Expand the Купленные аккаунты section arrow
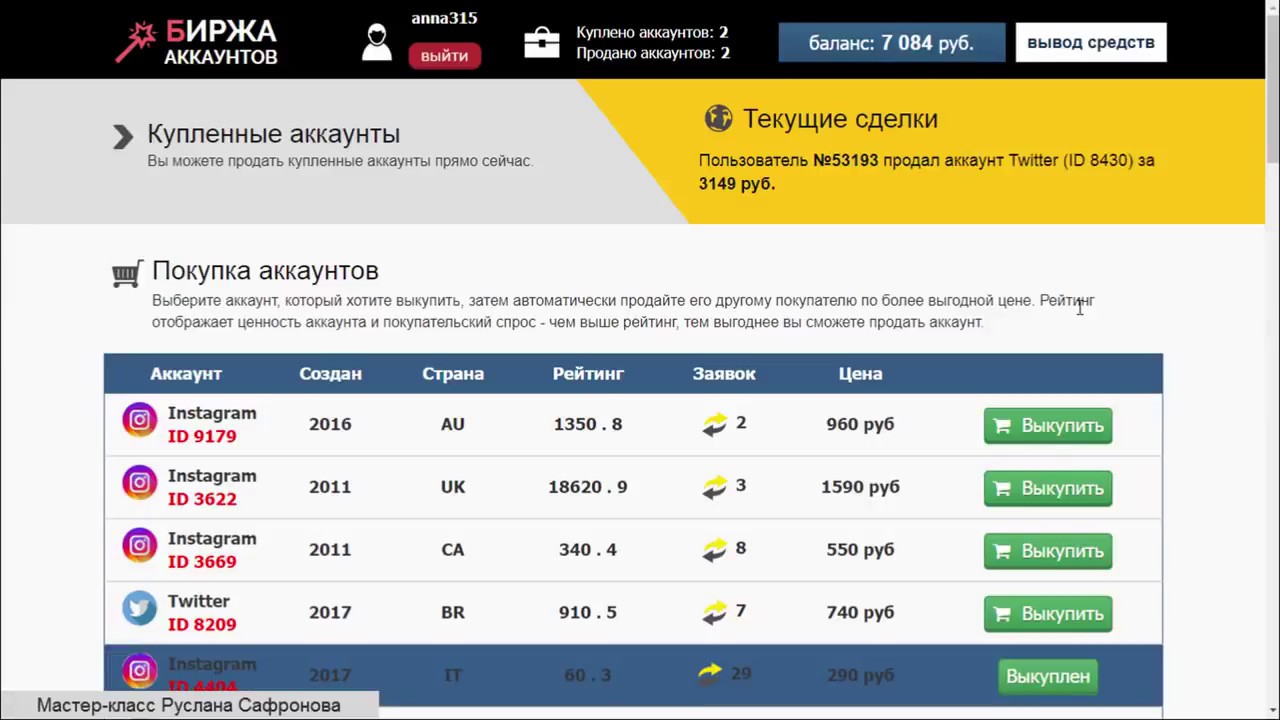1280x720 pixels. [123, 137]
